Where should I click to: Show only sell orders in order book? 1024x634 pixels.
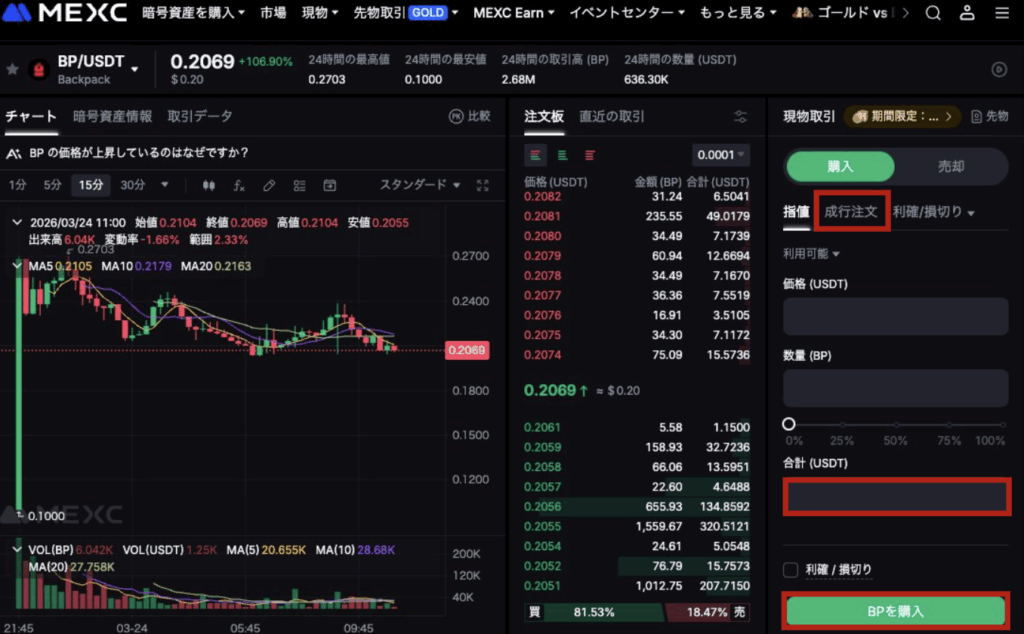point(590,155)
